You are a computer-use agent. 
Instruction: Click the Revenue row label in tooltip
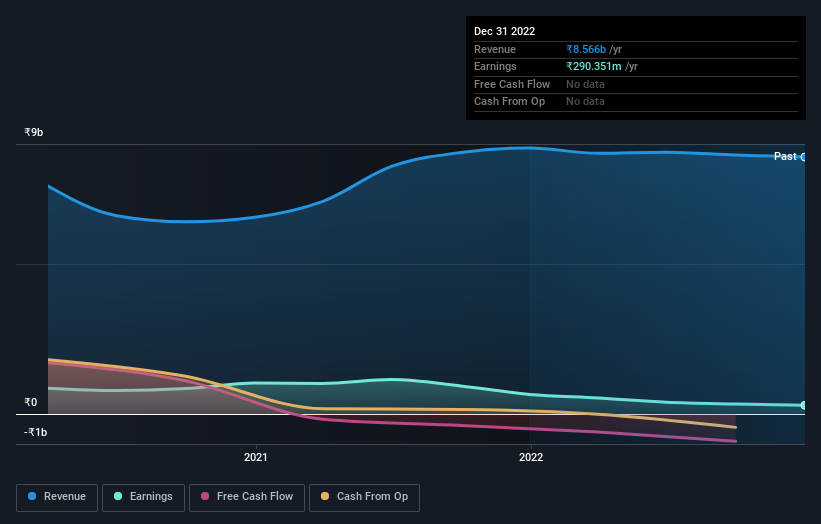point(495,49)
